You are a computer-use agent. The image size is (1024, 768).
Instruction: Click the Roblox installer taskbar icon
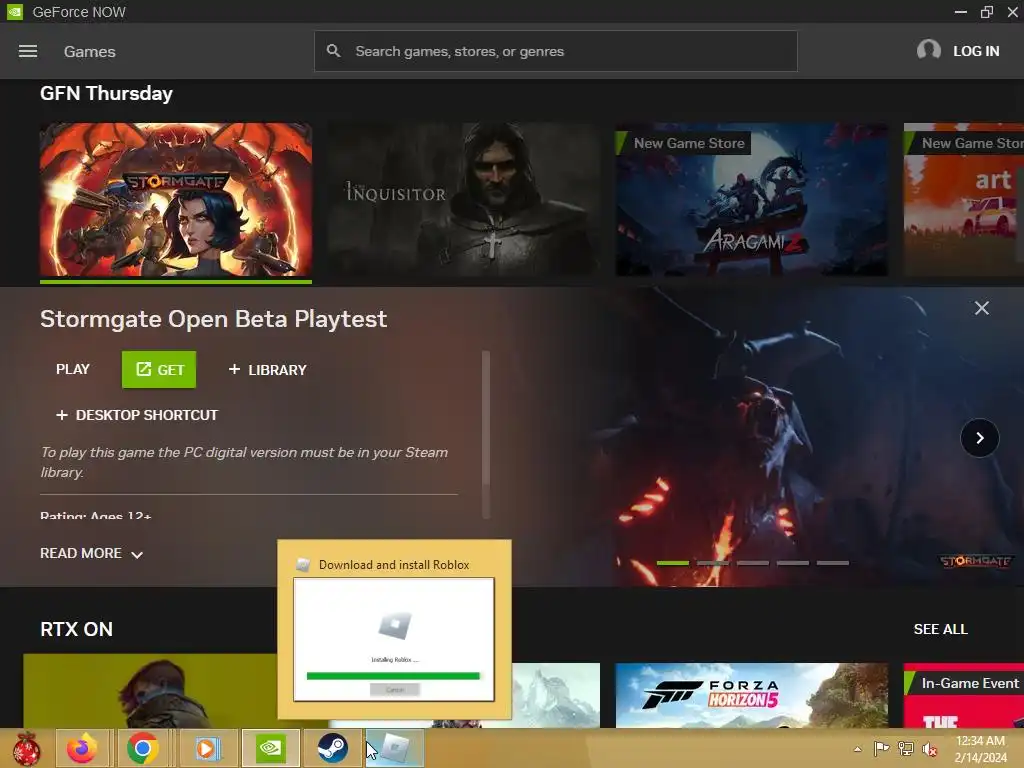(395, 748)
